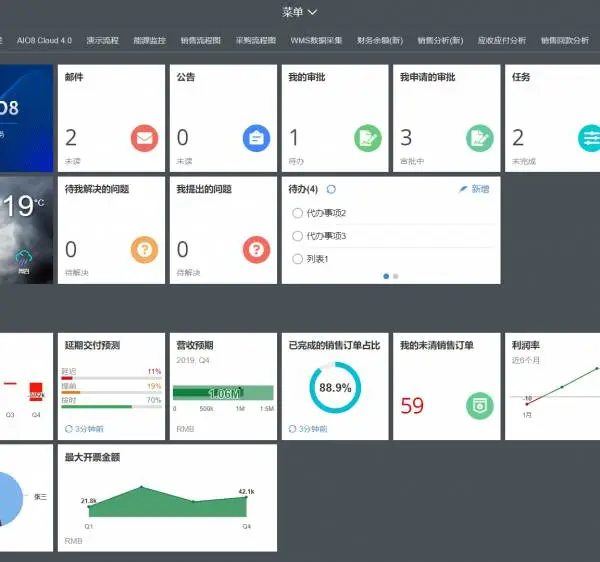Screen dimensions: 600x562
Task: Click the orange question mark icon
Action: pos(144,250)
